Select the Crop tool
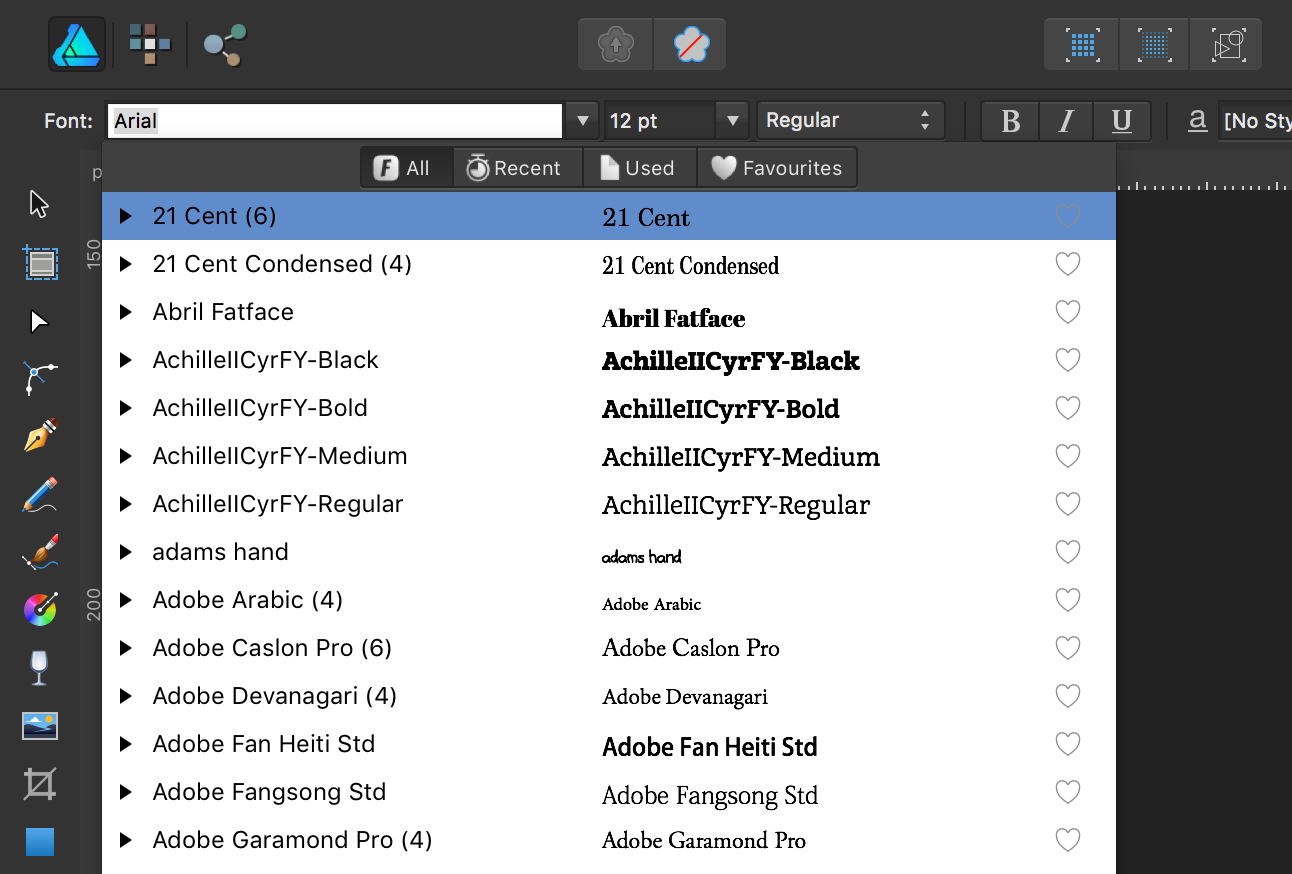1292x874 pixels. pyautogui.click(x=40, y=784)
